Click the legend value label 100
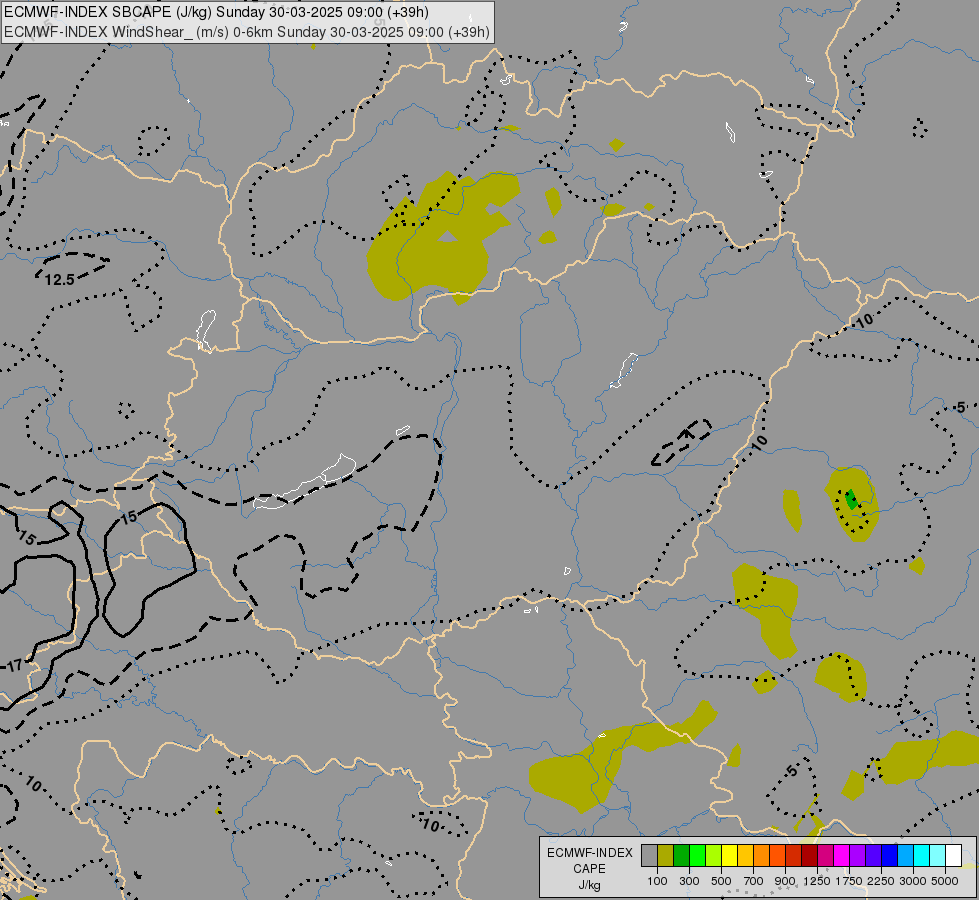The image size is (979, 900). pyautogui.click(x=657, y=881)
